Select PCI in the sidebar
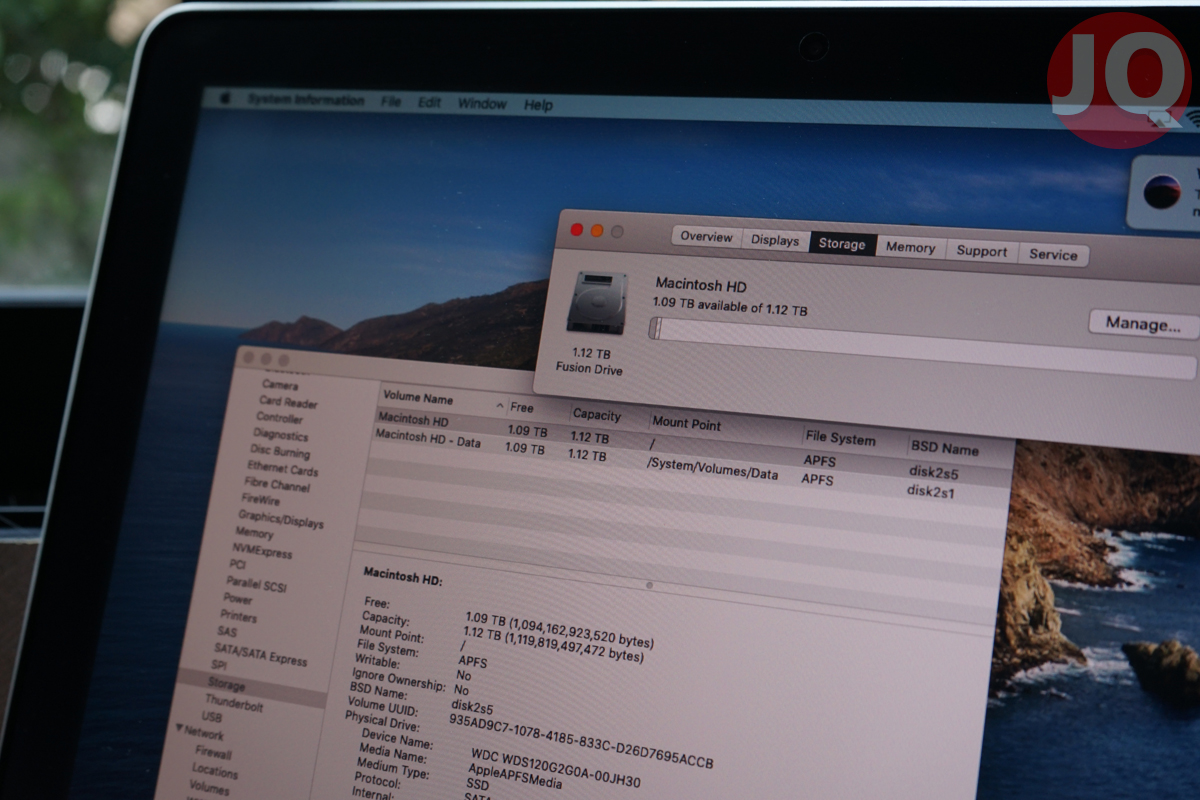 click(237, 565)
